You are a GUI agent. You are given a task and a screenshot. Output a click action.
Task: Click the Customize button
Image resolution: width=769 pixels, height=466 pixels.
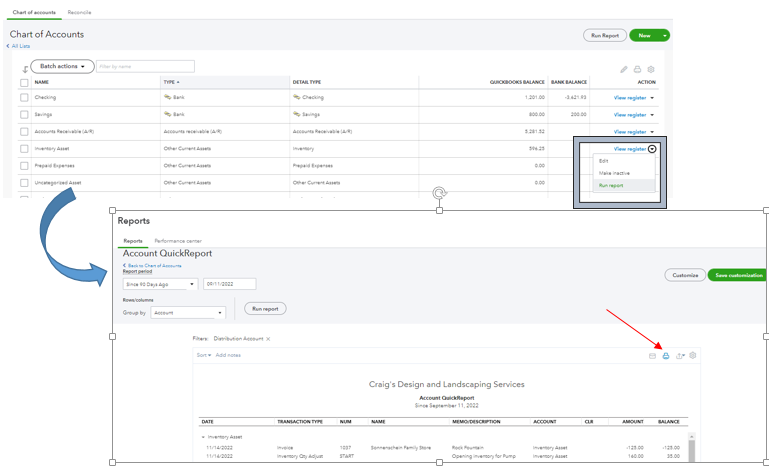[685, 275]
